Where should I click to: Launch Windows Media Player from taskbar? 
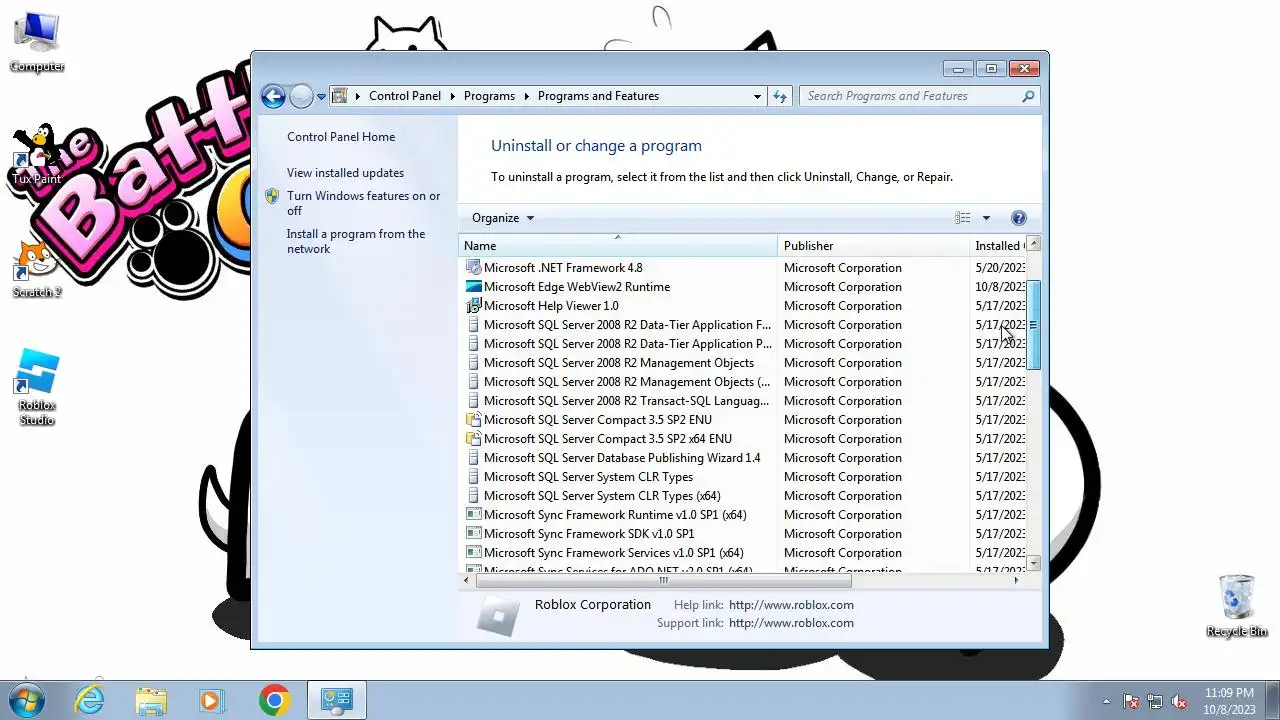pos(211,701)
